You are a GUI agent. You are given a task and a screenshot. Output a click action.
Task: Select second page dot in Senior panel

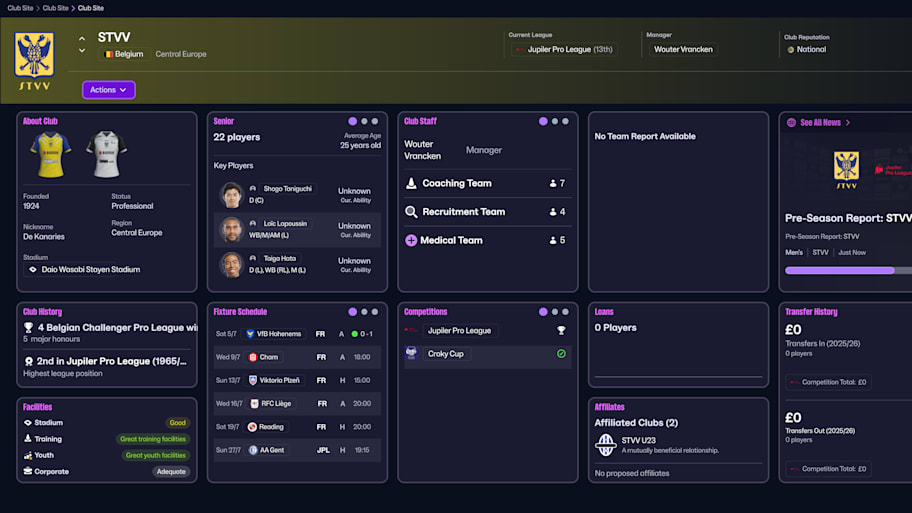(x=364, y=121)
